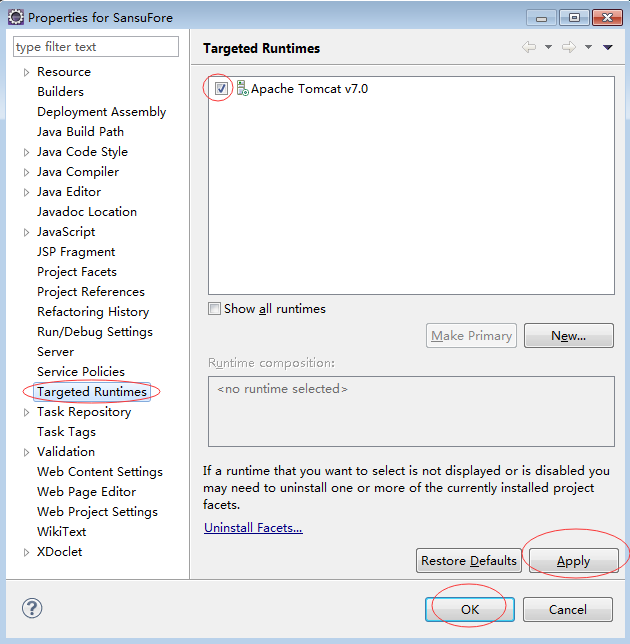630x644 pixels.
Task: Open the forward history dropdown arrow
Action: [x=589, y=47]
